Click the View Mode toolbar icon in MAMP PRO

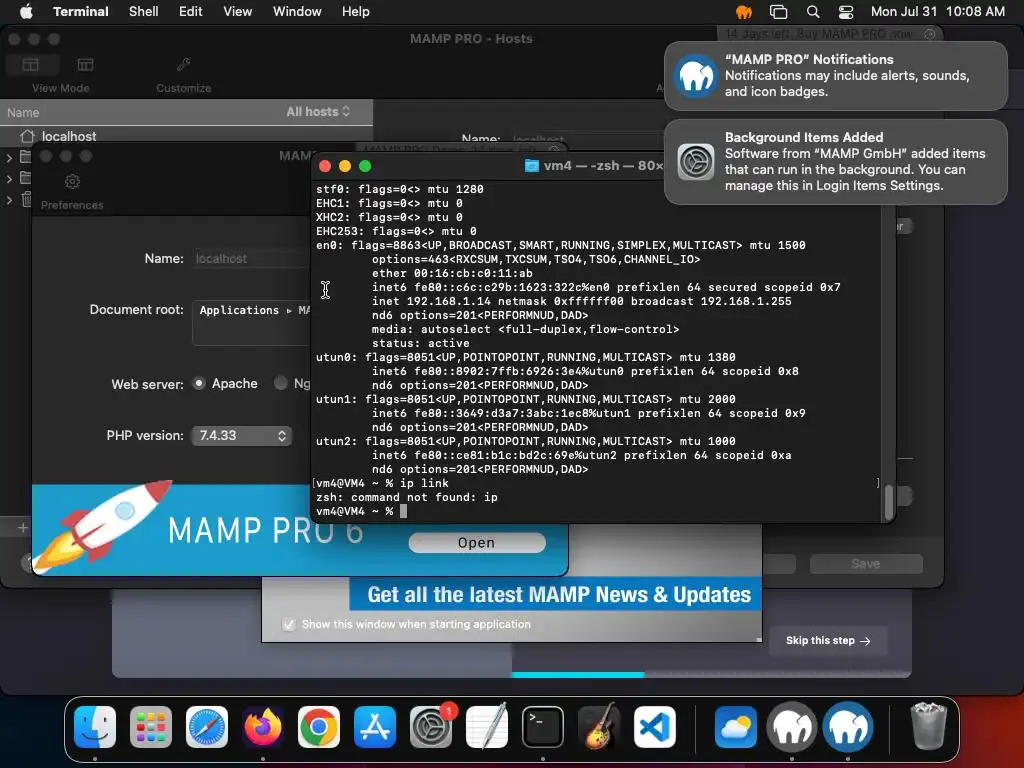point(31,65)
